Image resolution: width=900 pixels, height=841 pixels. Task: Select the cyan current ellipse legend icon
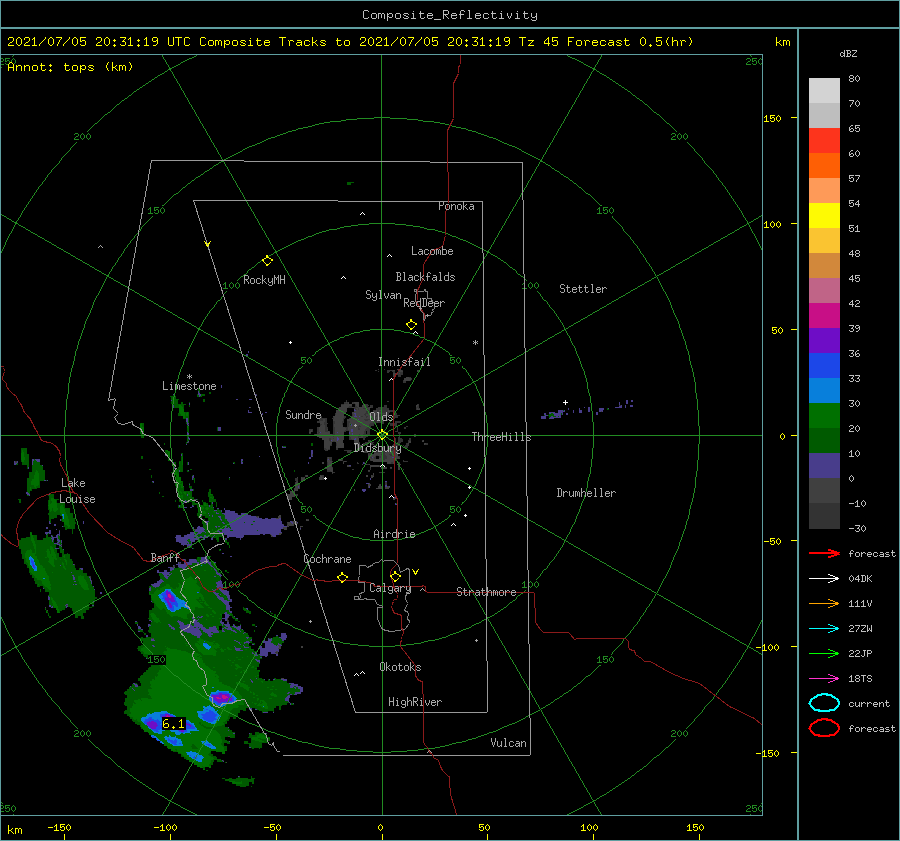[824, 703]
